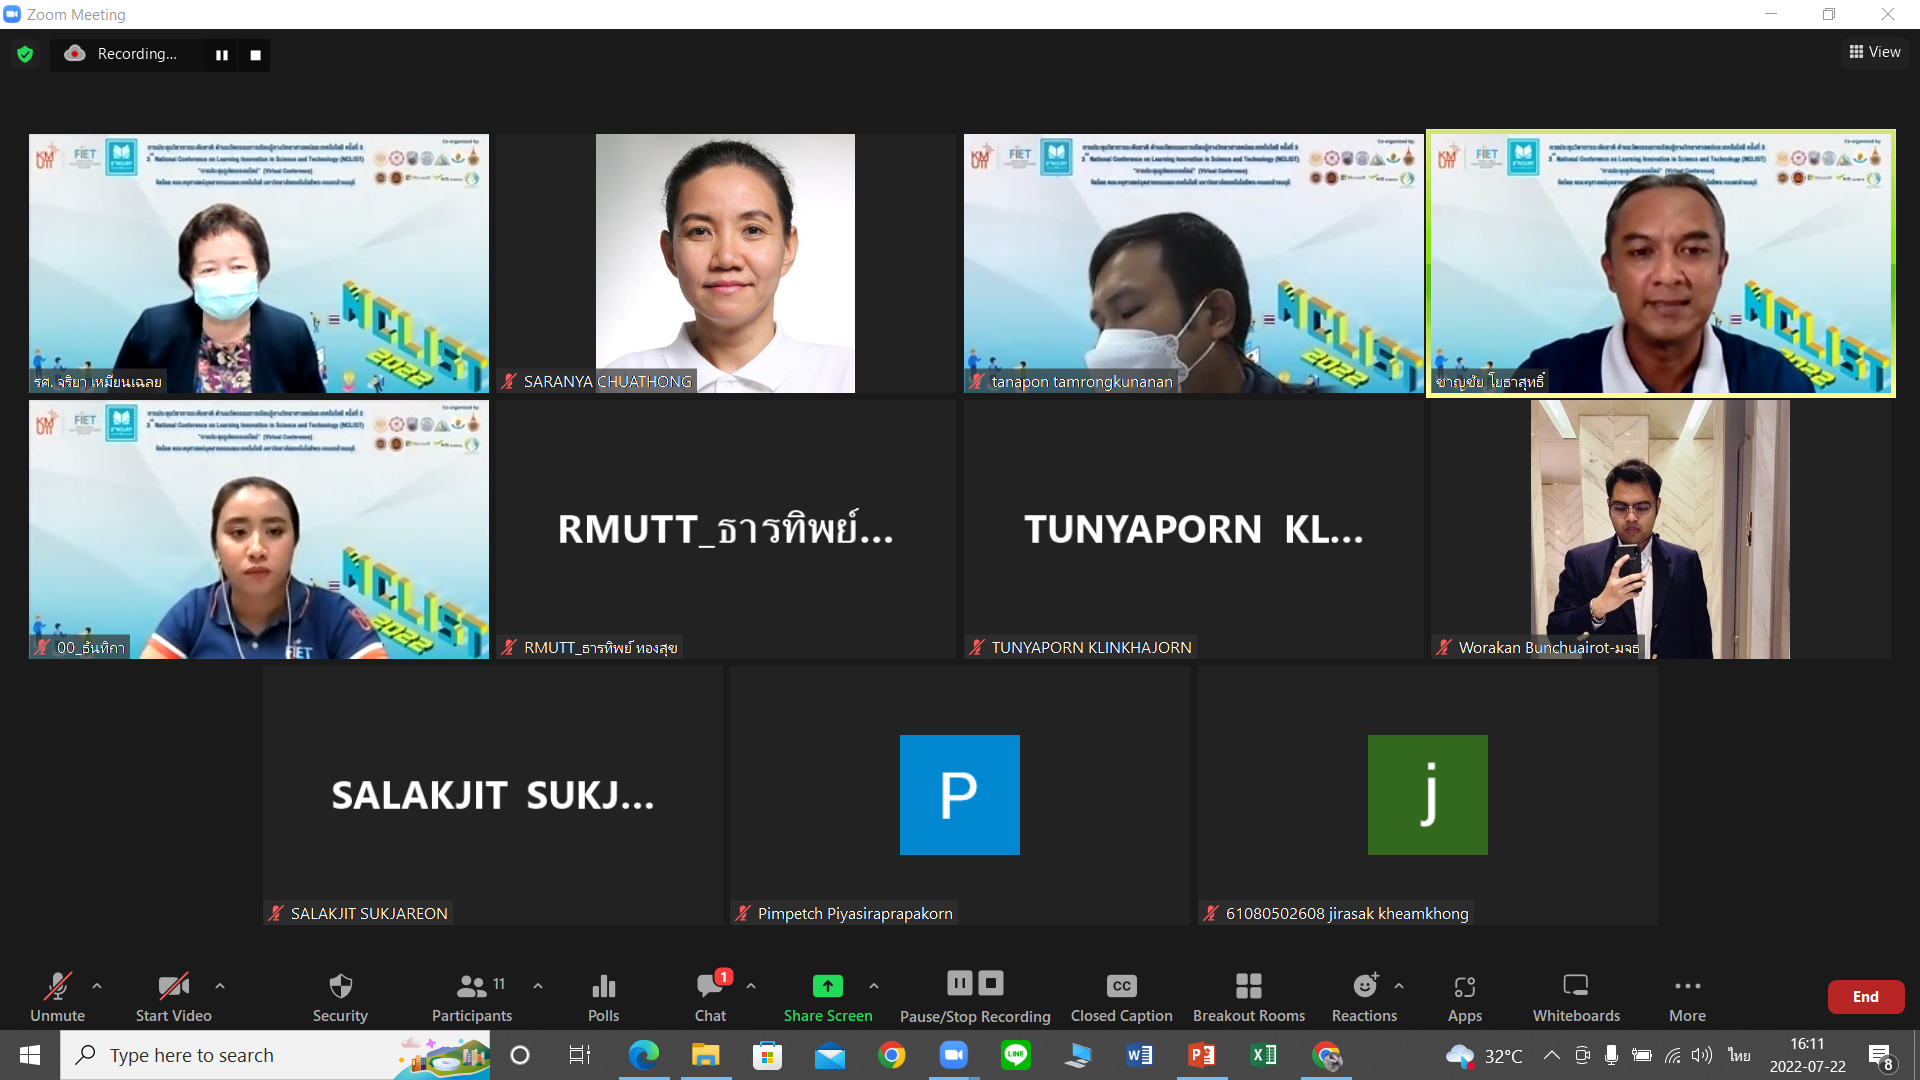Click the red End button
Screen dimensions: 1920x1080
coord(1865,996)
